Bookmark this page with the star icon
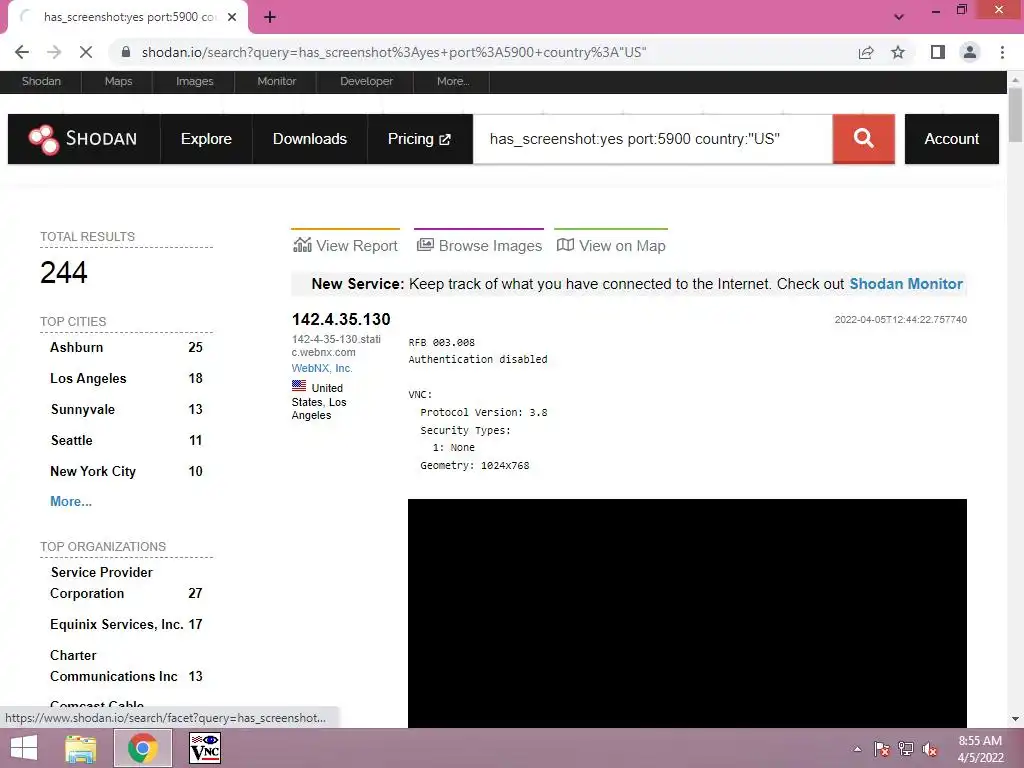The image size is (1024, 768). pyautogui.click(x=899, y=52)
